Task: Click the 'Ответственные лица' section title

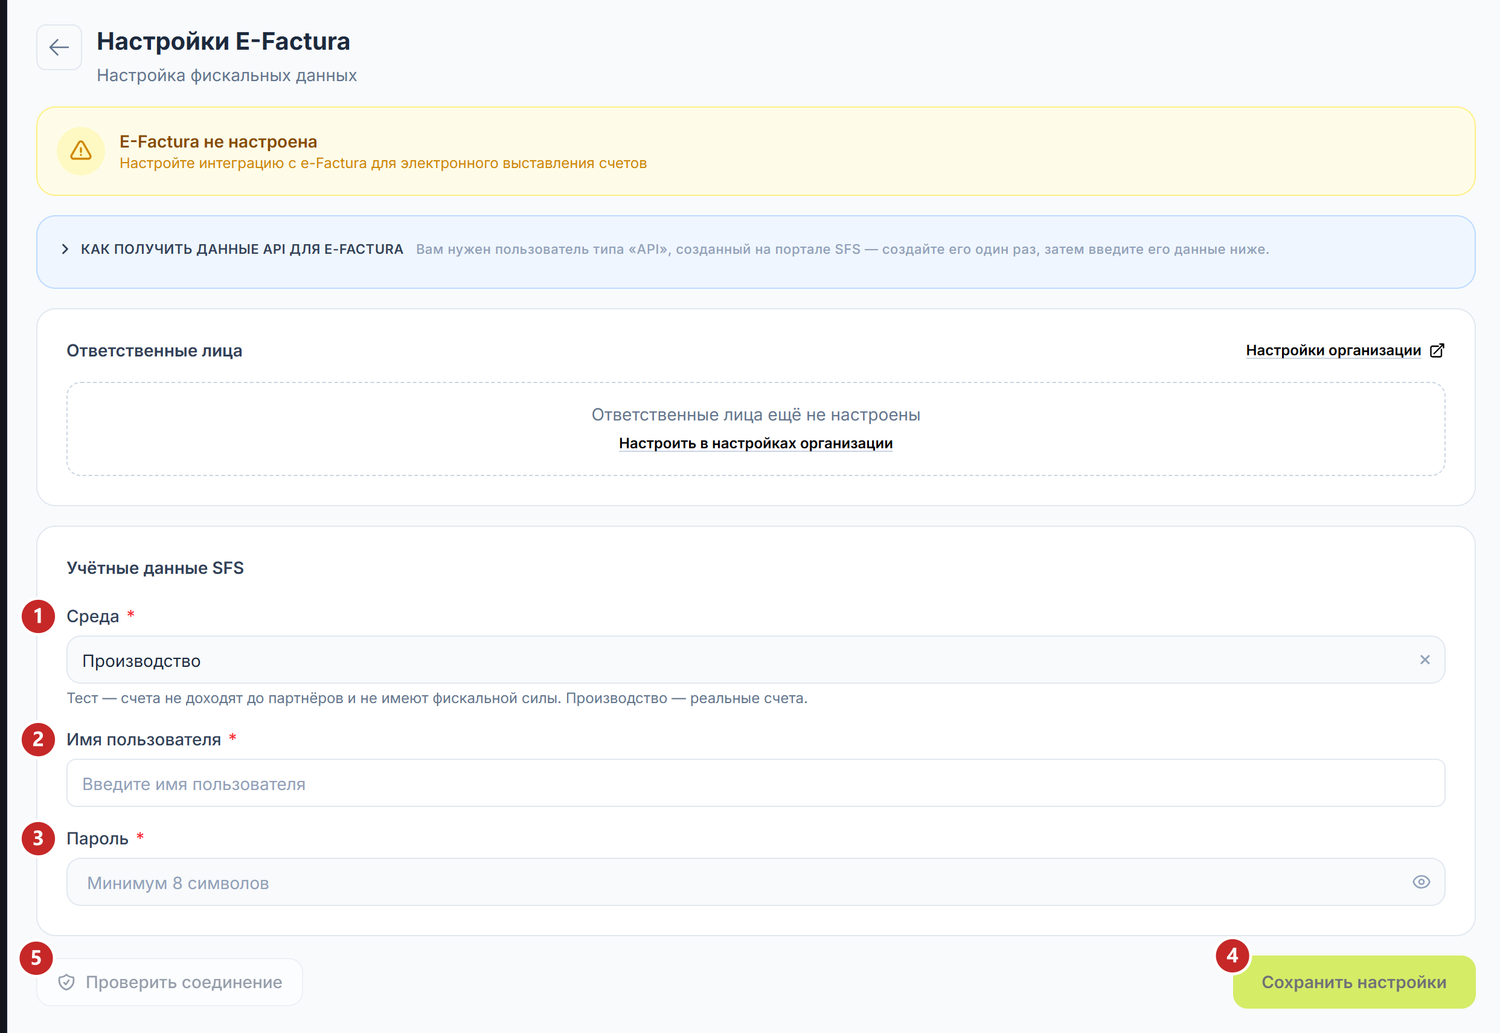Action: (x=154, y=350)
